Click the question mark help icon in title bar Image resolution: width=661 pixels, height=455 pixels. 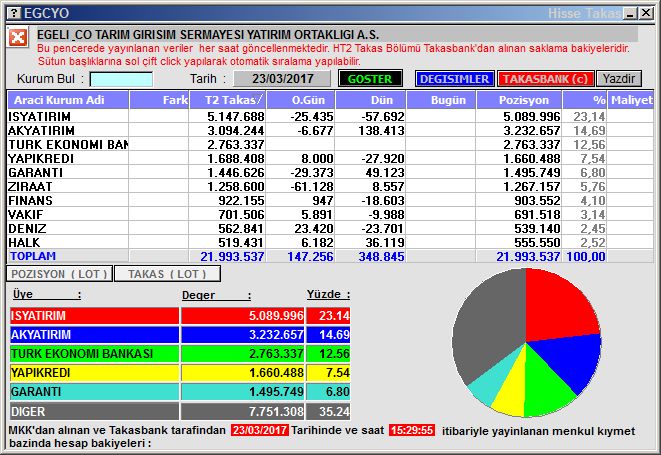13,13
